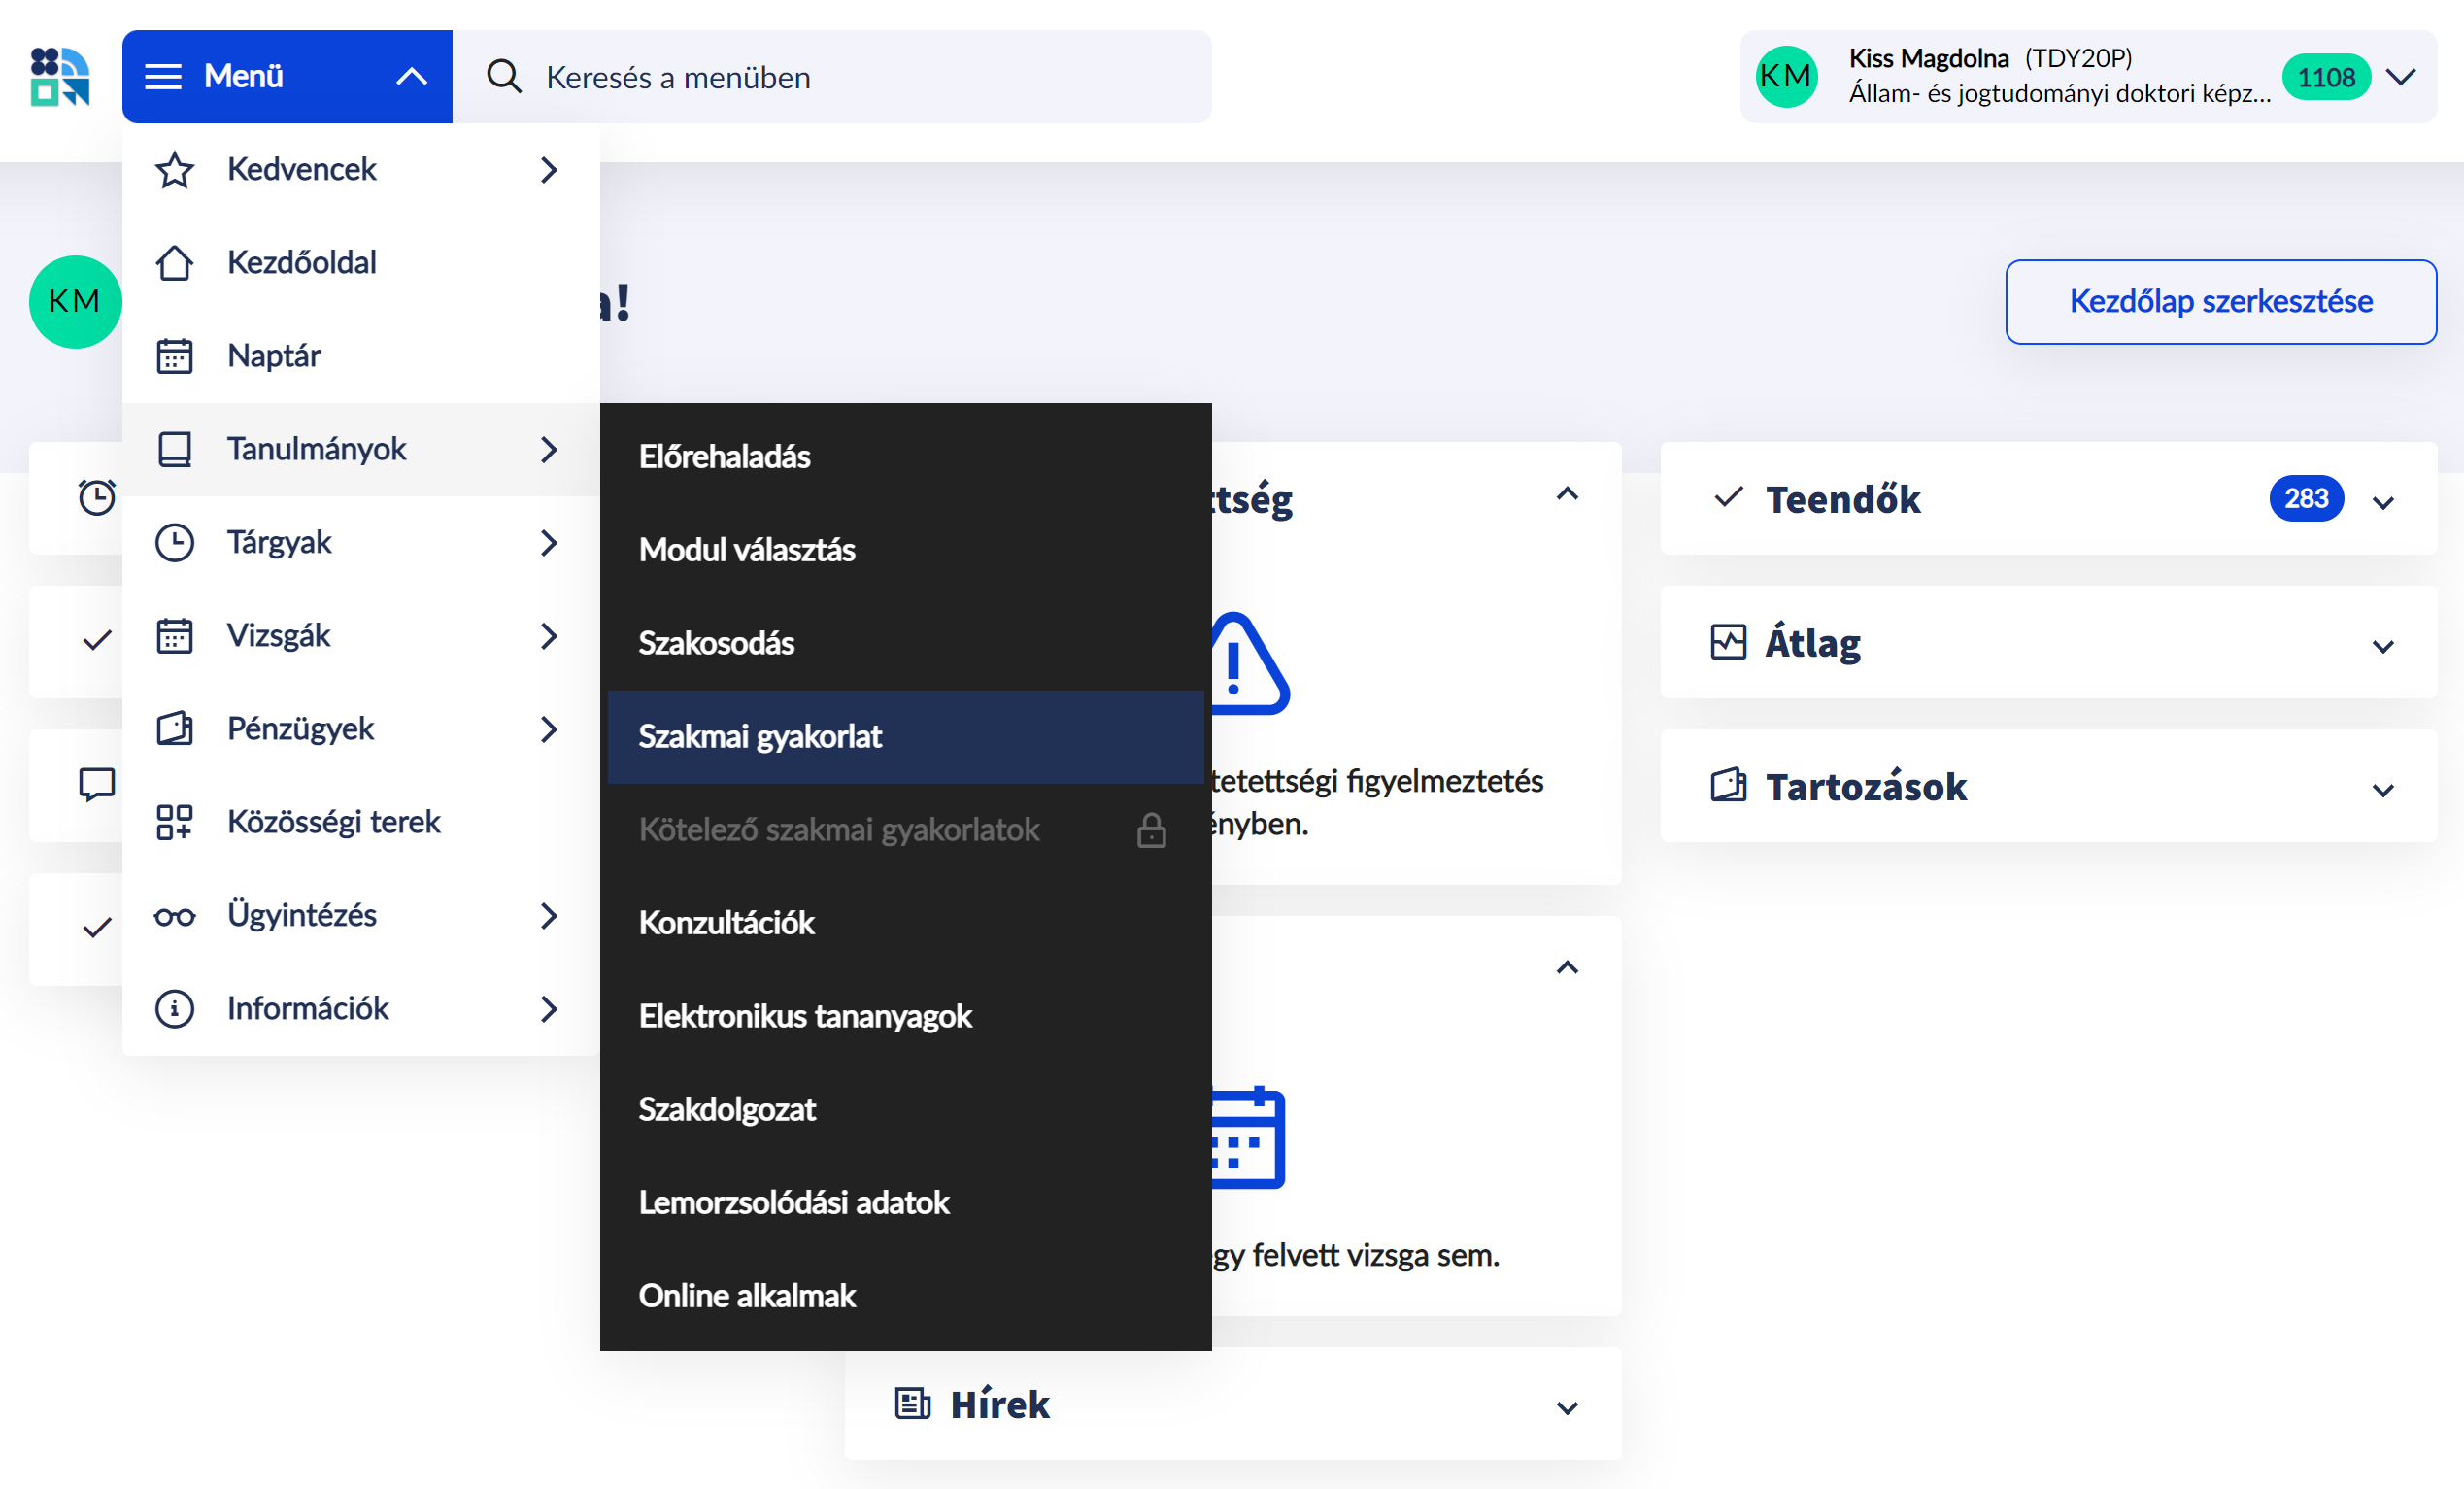Click the Kedvencek star icon
2464x1489 pixels.
[174, 170]
